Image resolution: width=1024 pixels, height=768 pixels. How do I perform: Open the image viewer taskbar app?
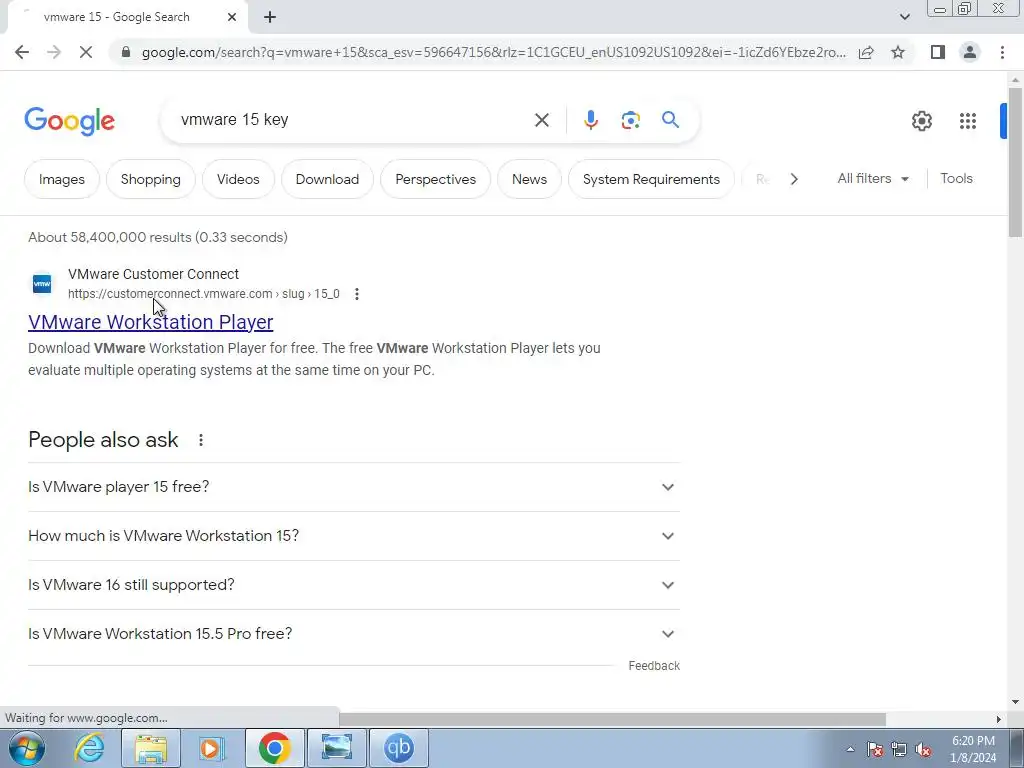tap(337, 748)
